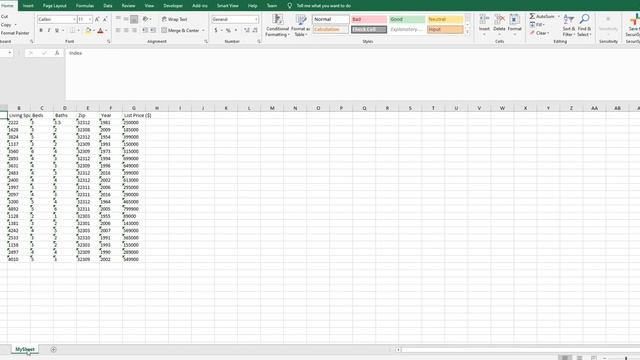Image resolution: width=640 pixels, height=360 pixels.
Task: Apply percent style format
Action: tap(228, 31)
